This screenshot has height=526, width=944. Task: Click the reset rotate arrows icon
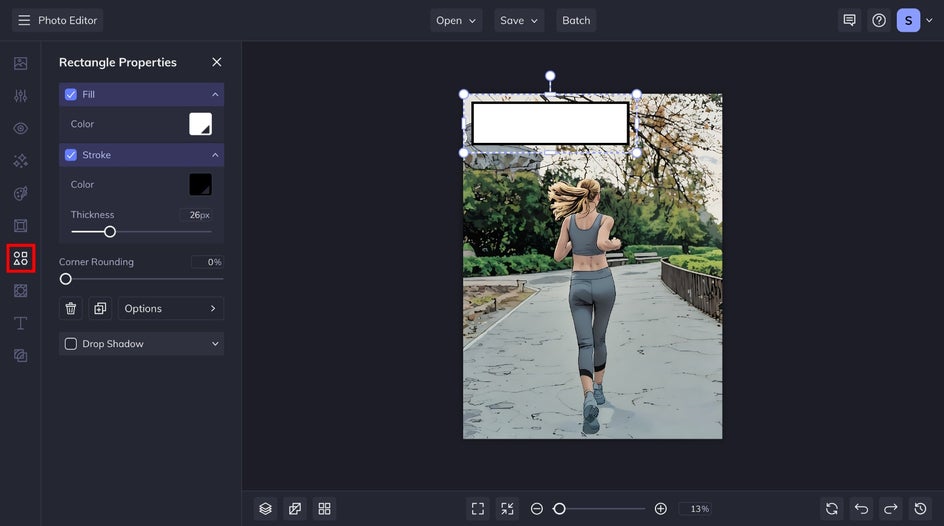pos(832,509)
